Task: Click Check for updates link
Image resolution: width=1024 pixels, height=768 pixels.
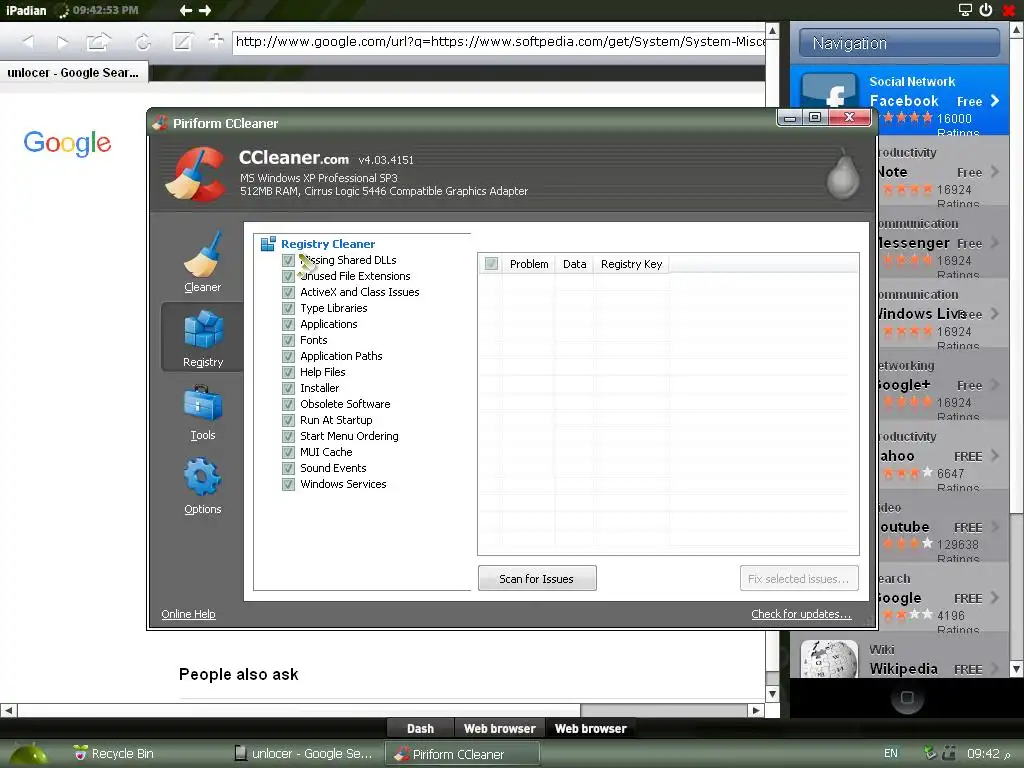Action: tap(801, 614)
